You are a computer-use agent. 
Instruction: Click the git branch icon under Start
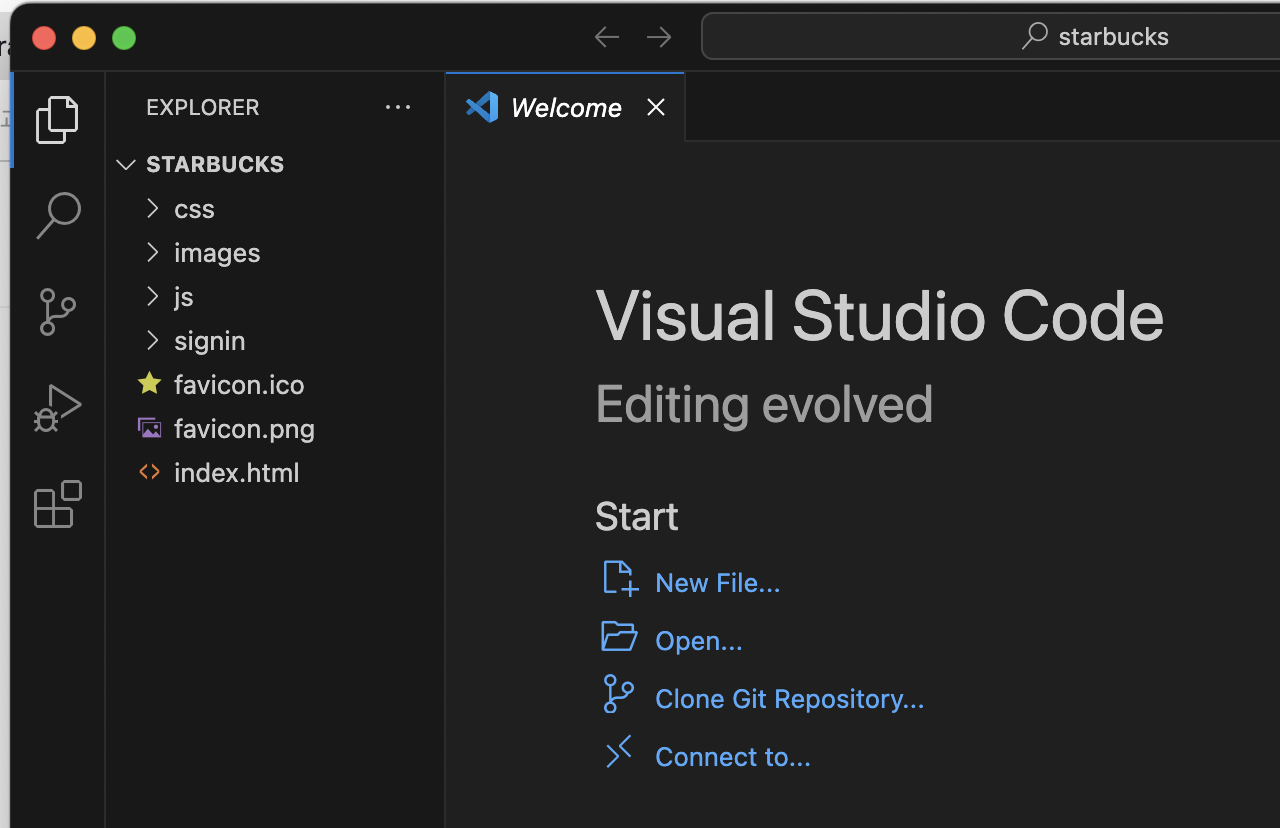(x=618, y=694)
